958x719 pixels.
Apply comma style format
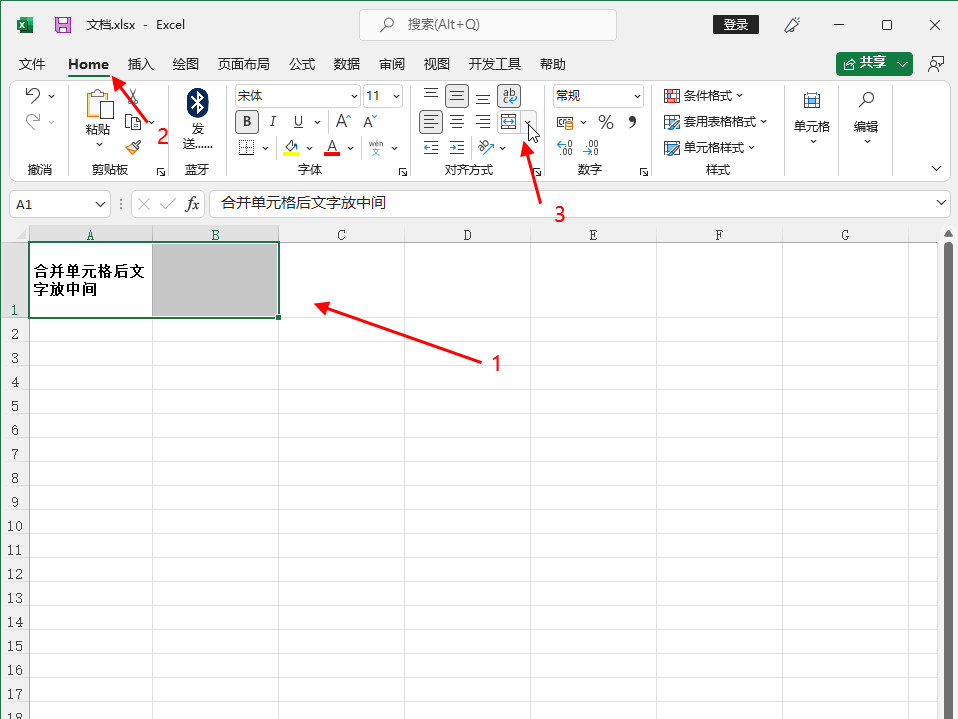point(632,122)
